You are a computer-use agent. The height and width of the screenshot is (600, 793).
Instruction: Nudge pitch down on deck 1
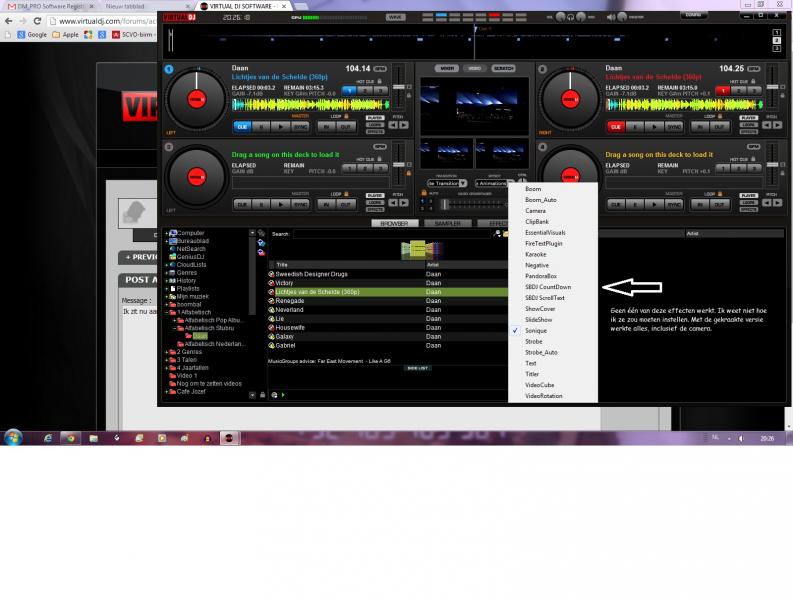tap(393, 125)
